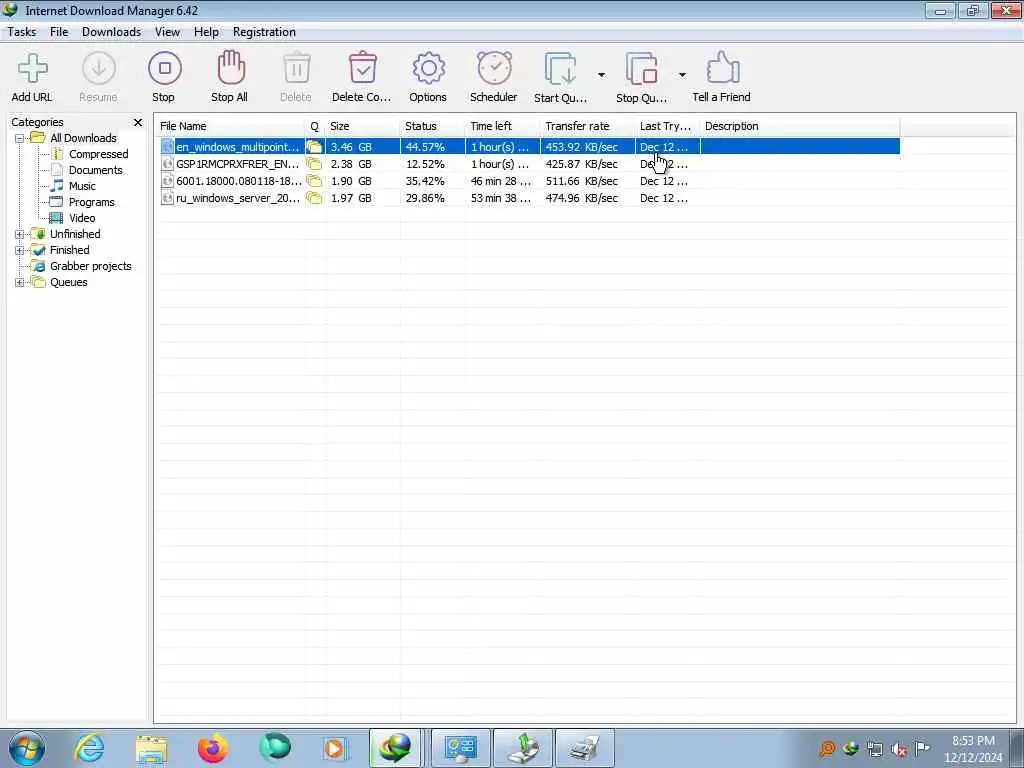The height and width of the screenshot is (768, 1024).
Task: Select the GSP1RMCPRXFRER_EN download row
Action: [x=529, y=164]
